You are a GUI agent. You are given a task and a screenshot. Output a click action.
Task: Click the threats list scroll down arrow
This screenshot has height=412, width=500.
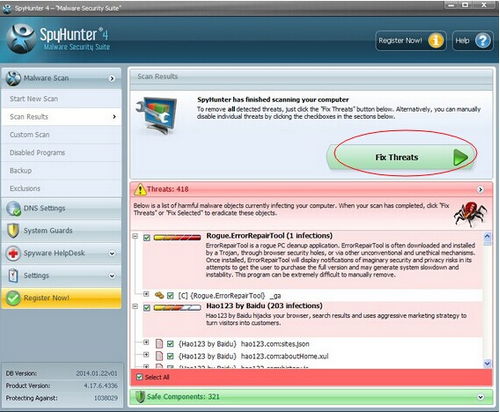[x=487, y=363]
